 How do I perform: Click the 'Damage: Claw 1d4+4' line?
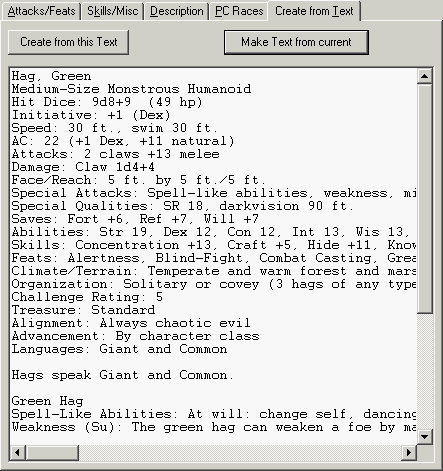click(x=83, y=167)
